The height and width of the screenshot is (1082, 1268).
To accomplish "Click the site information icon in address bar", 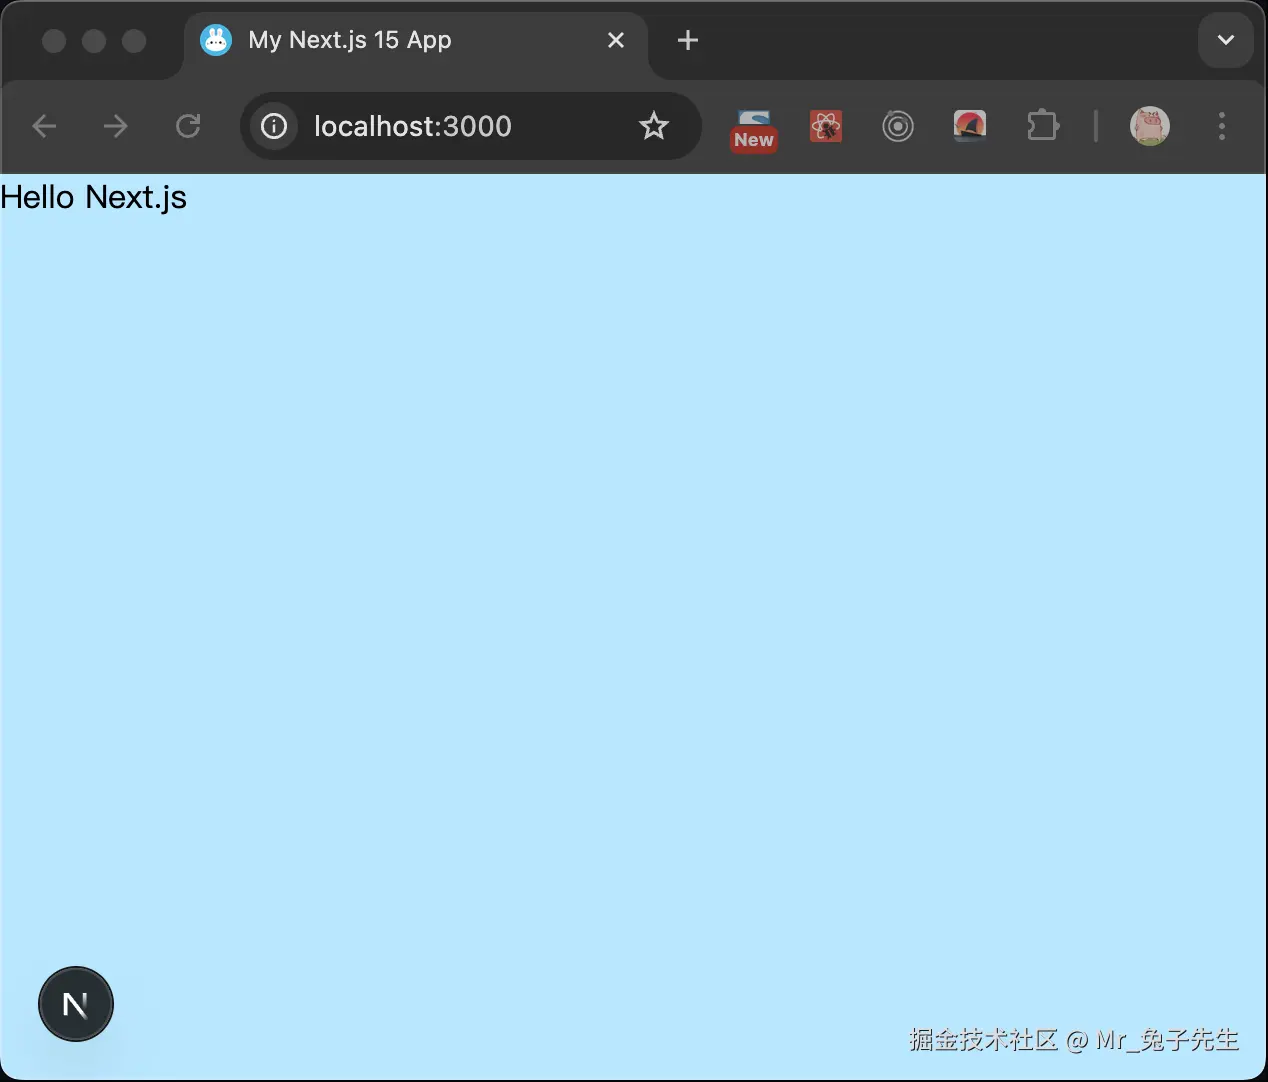I will (273, 126).
